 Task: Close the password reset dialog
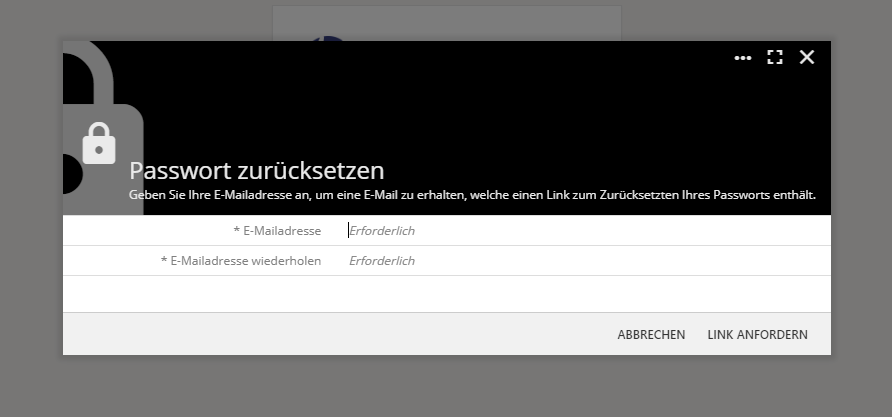tap(807, 57)
